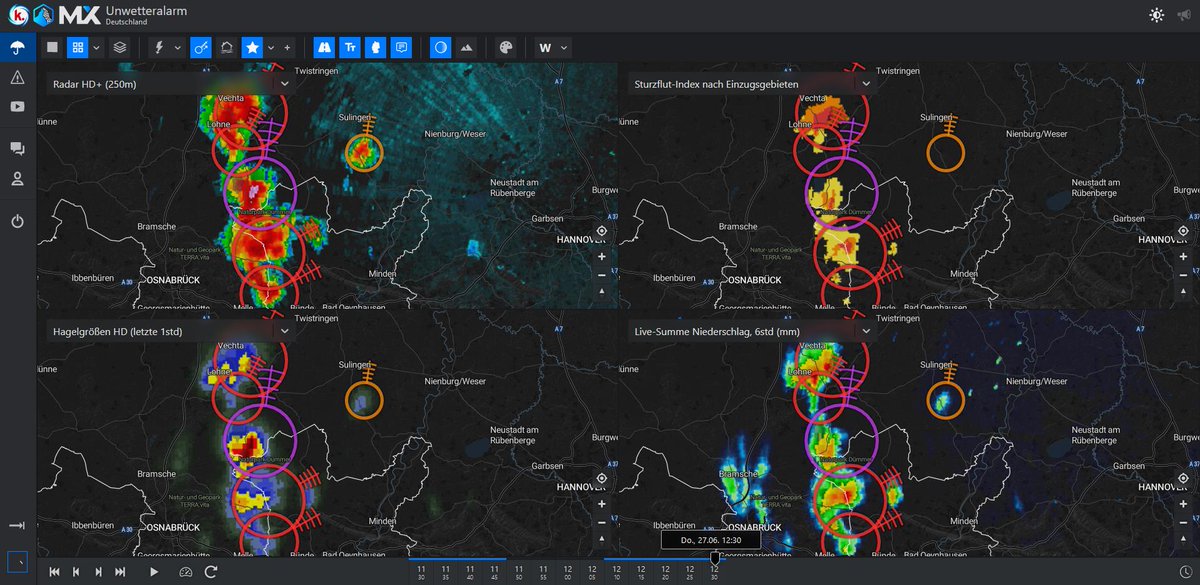This screenshot has width=1200, height=585.
Task: Open the umbrella weather sidebar tab
Action: pos(17,47)
